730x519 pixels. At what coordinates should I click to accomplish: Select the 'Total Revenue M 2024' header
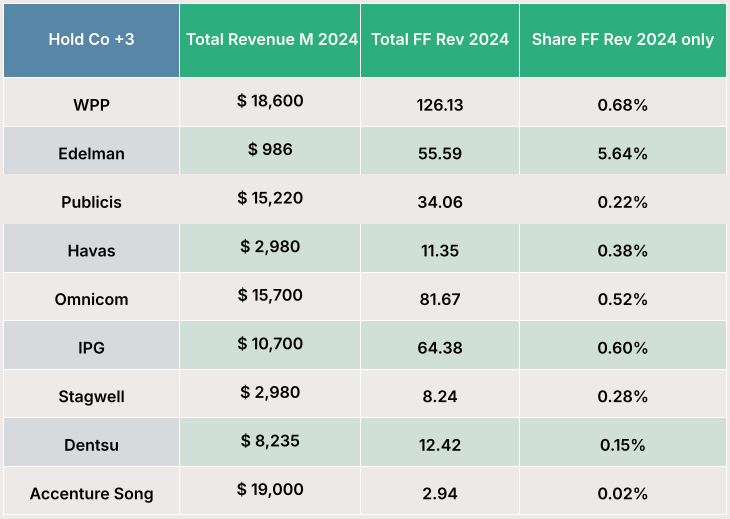(x=270, y=40)
